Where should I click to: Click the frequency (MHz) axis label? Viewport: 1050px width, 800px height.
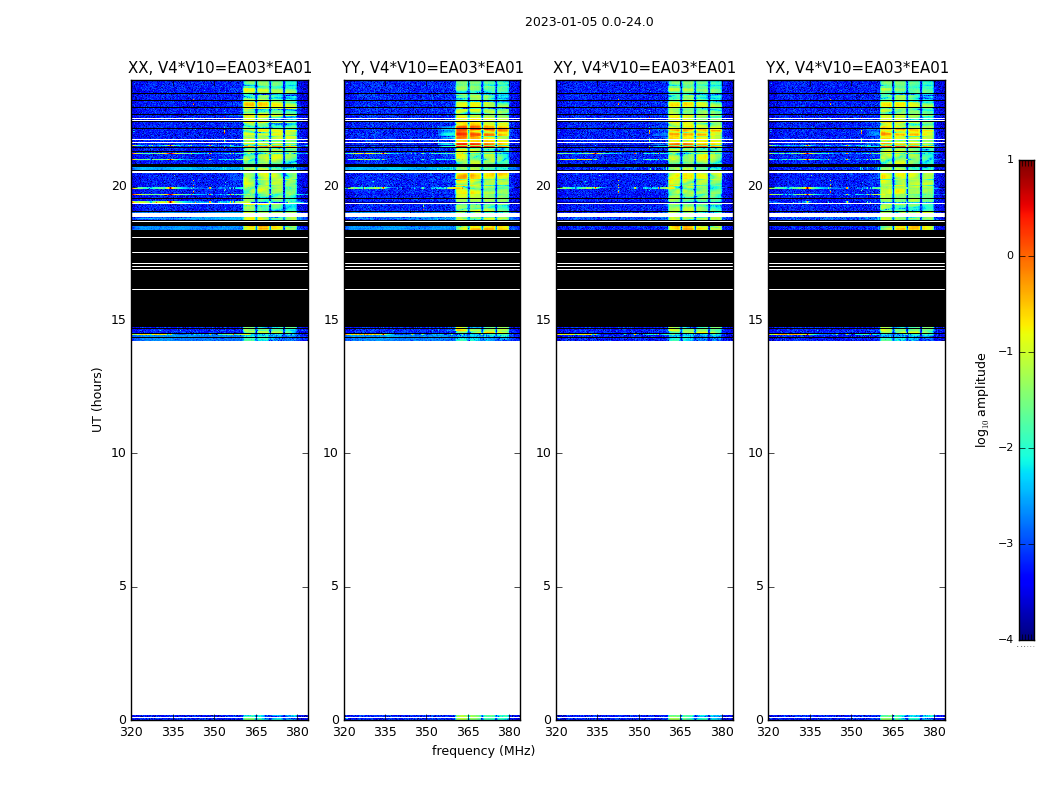coord(483,751)
